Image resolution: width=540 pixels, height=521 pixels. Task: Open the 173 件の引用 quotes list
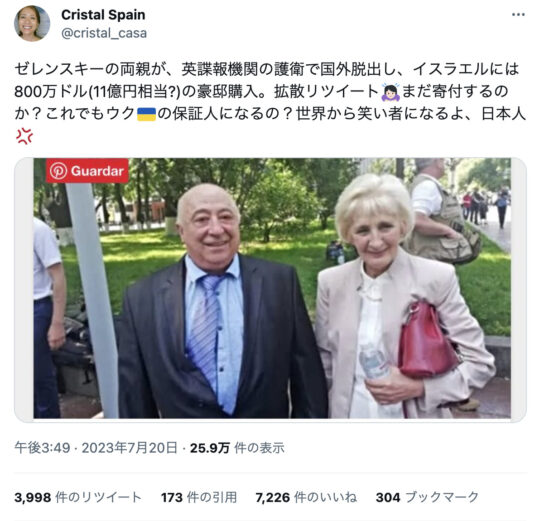pyautogui.click(x=199, y=497)
